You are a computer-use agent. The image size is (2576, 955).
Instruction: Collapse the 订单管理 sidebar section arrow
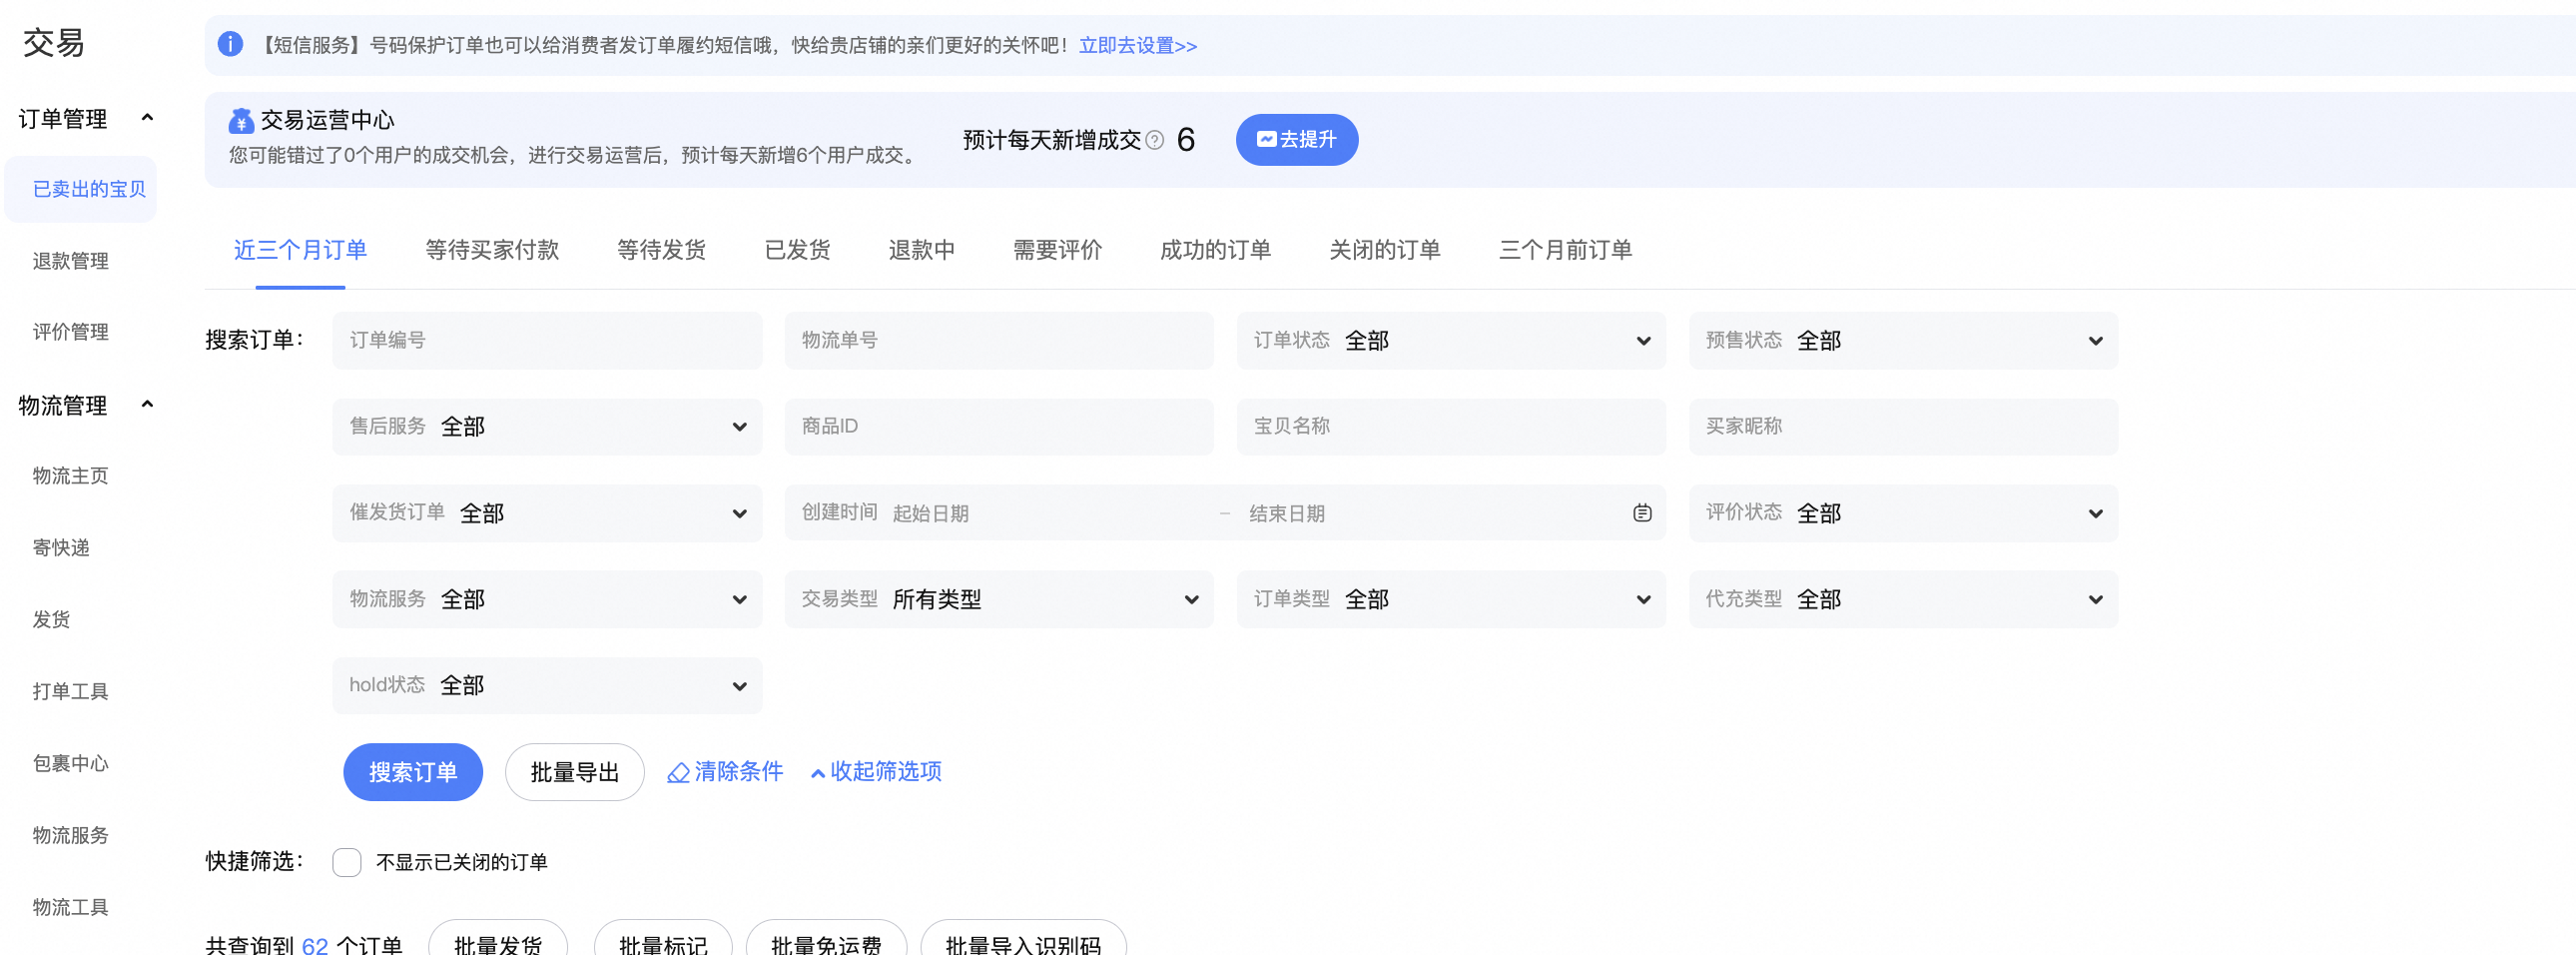(x=148, y=118)
